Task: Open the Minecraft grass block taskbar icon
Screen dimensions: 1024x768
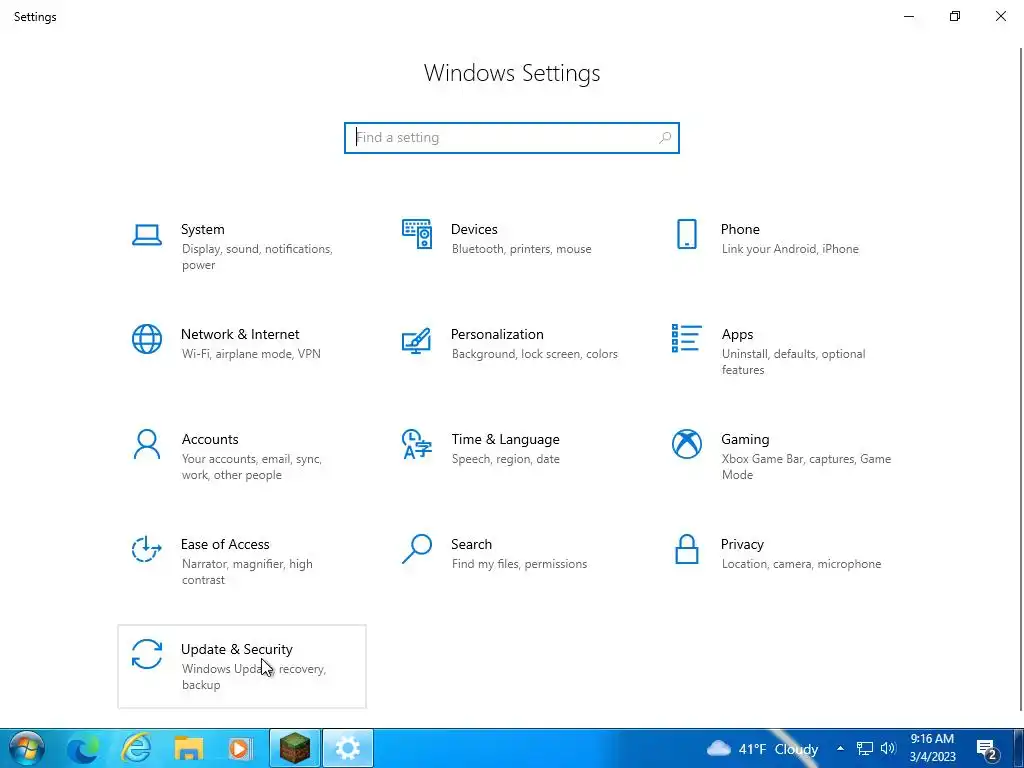Action: [295, 748]
